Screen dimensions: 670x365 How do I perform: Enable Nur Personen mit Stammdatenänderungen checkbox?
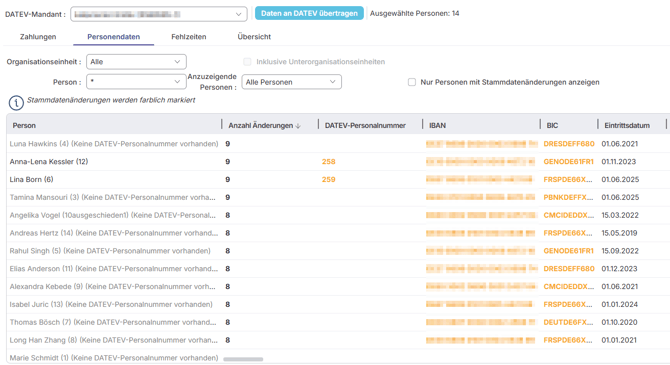tap(412, 82)
